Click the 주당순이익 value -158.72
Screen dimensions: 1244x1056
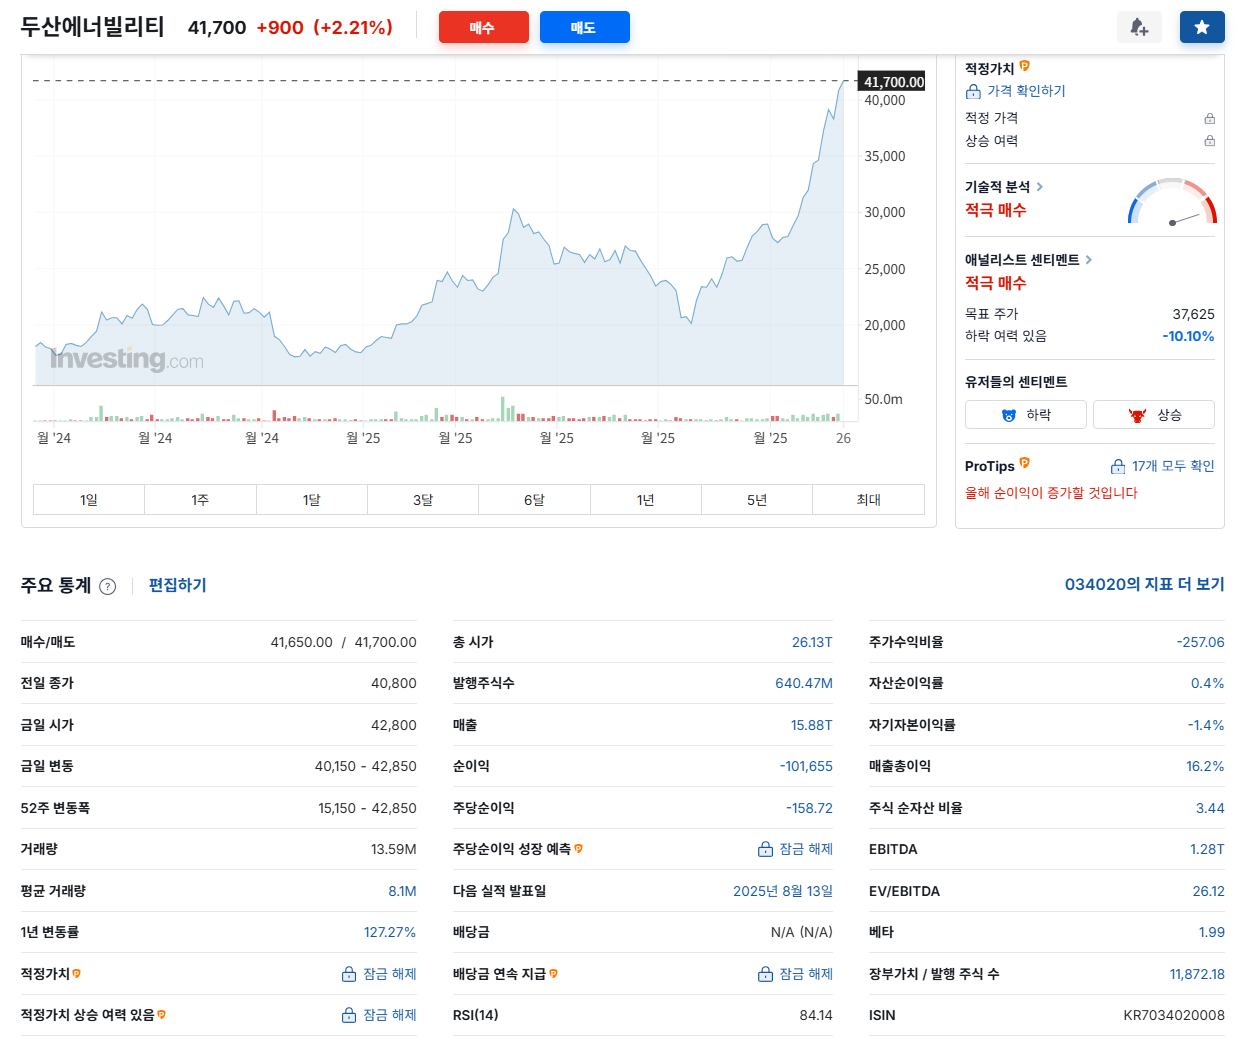tap(809, 808)
